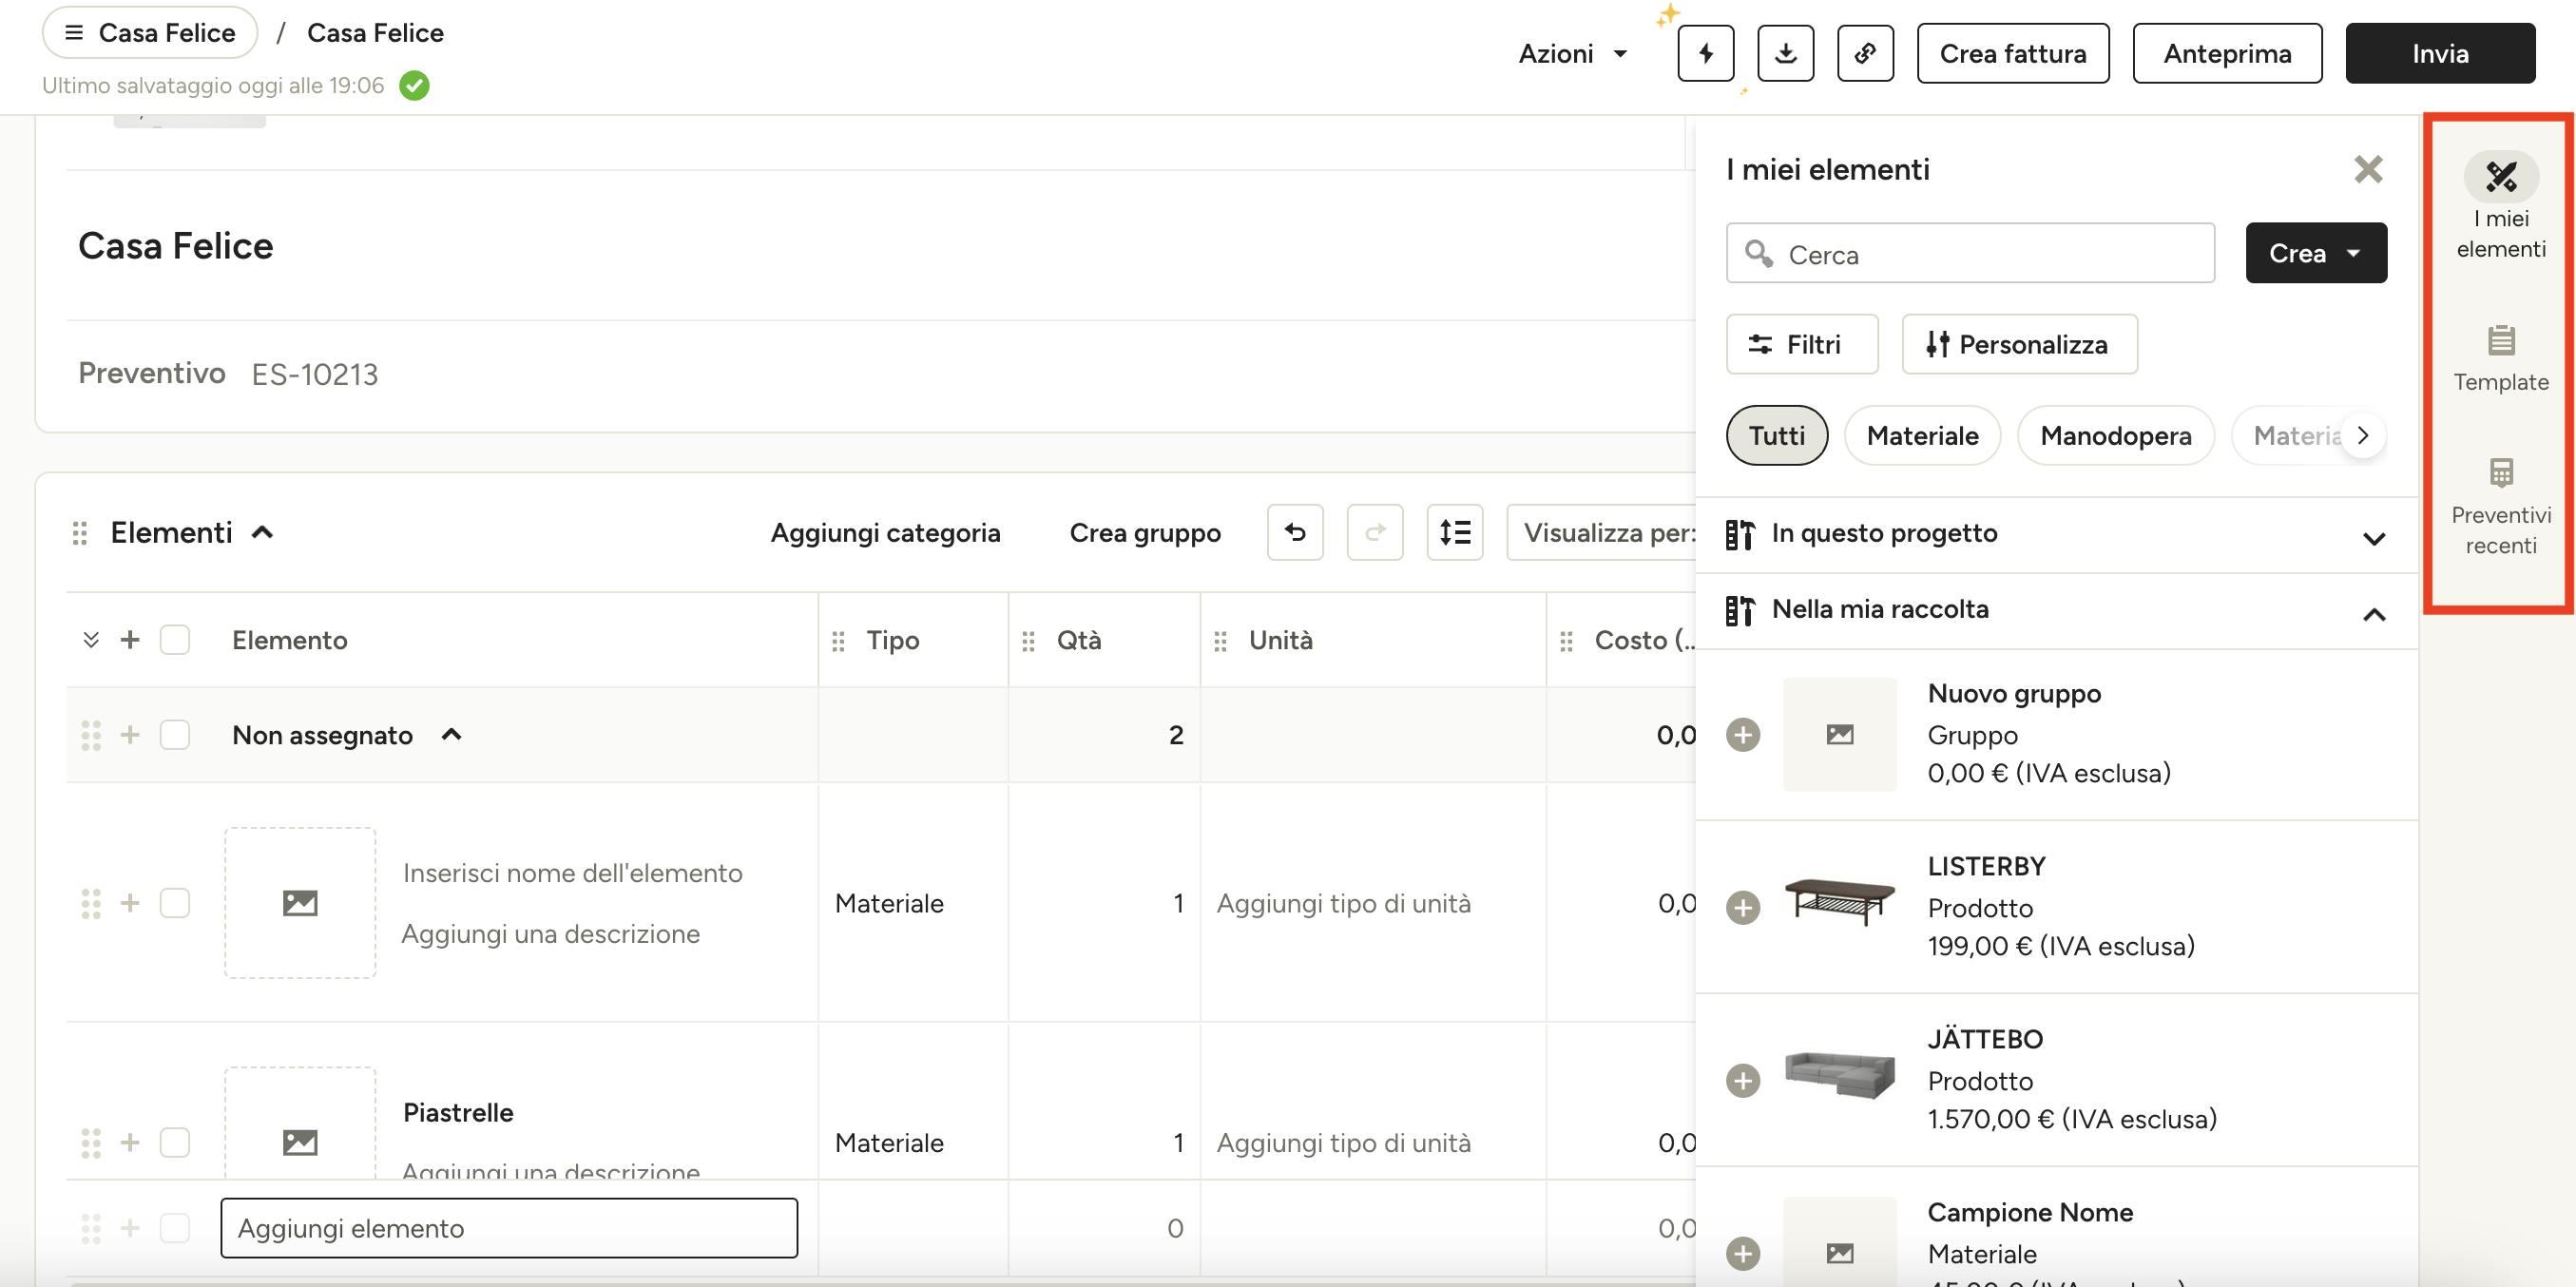Click the Casa Felice estimate title
Image resolution: width=2576 pixels, height=1287 pixels.
coord(176,246)
